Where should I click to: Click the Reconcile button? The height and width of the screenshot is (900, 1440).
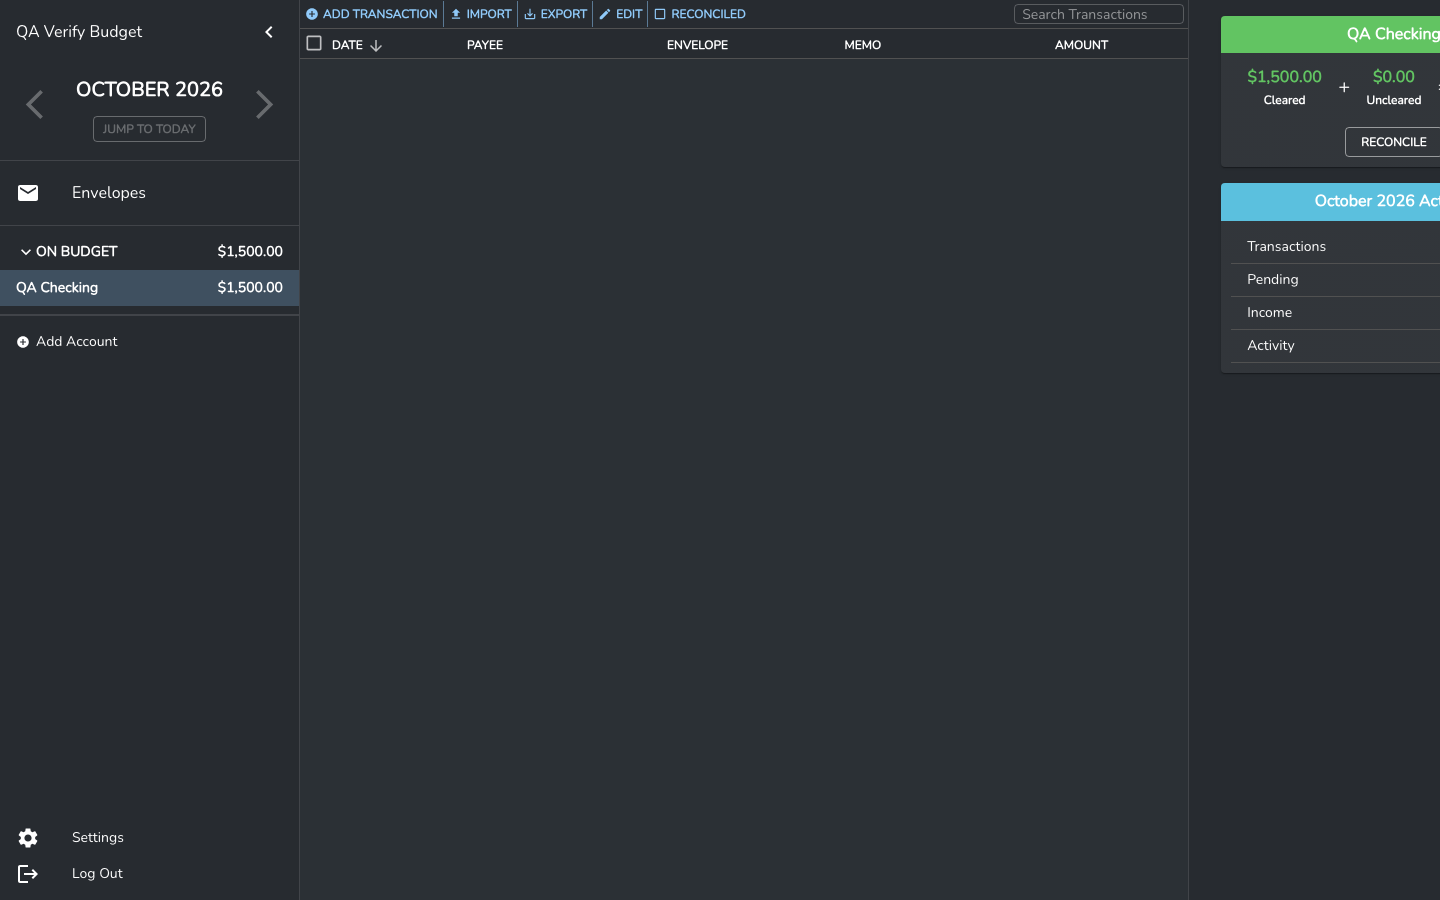[1393, 142]
